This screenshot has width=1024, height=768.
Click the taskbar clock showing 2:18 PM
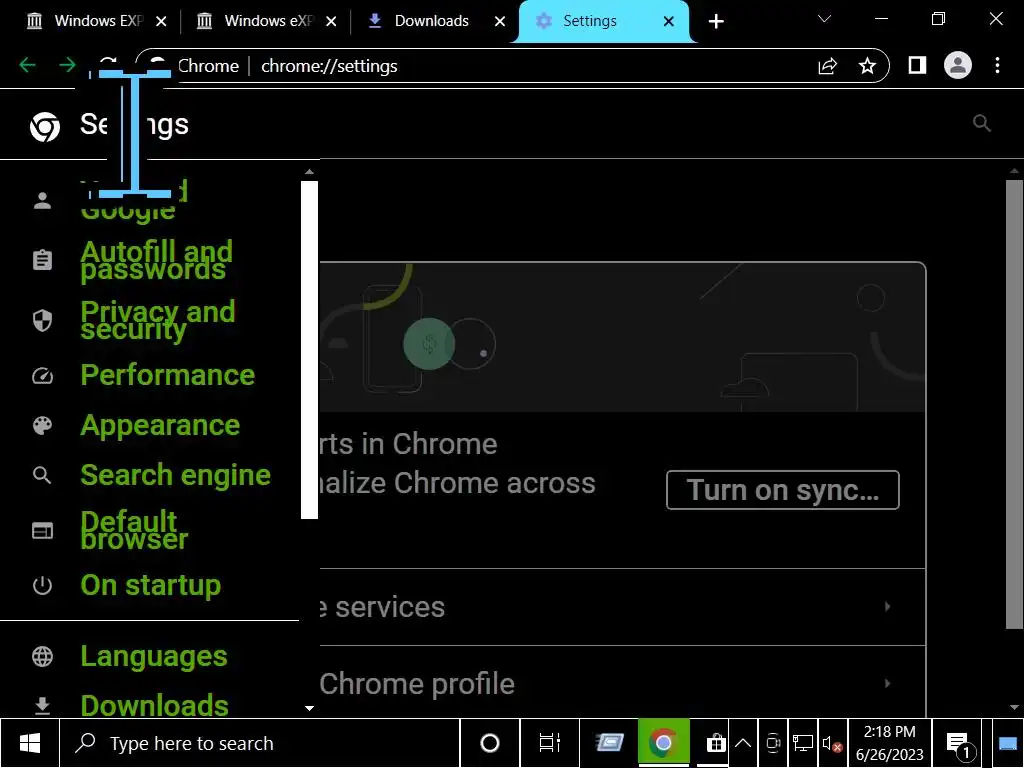click(889, 743)
